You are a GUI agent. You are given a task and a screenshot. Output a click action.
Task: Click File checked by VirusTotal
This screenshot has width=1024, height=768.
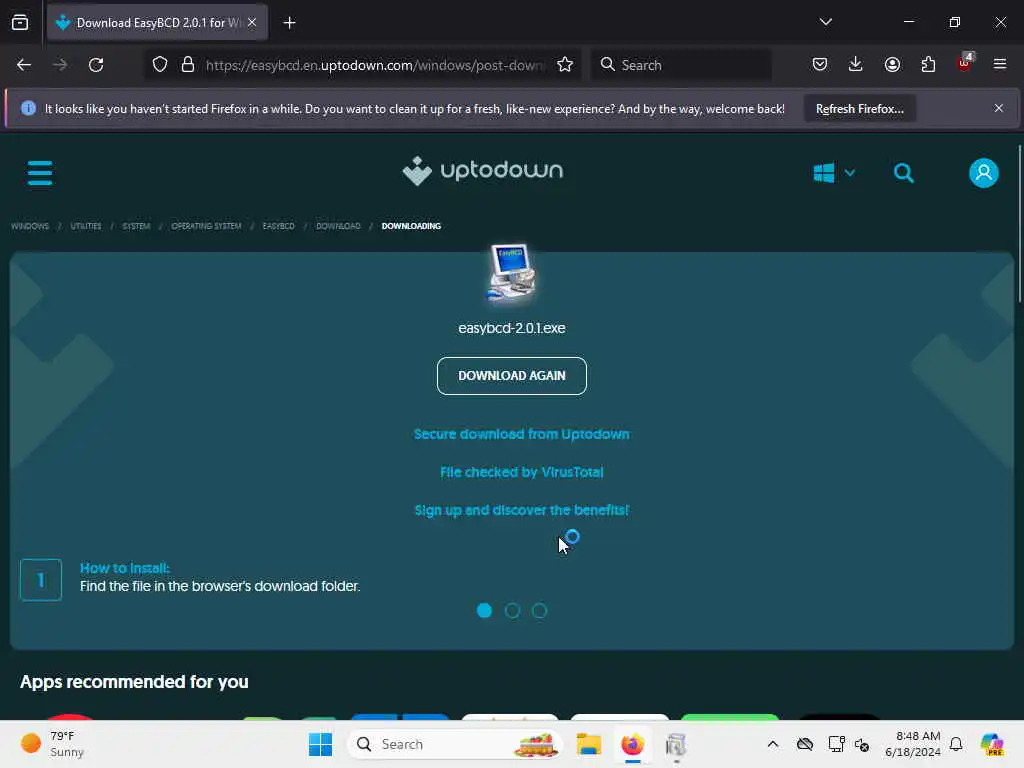521,472
